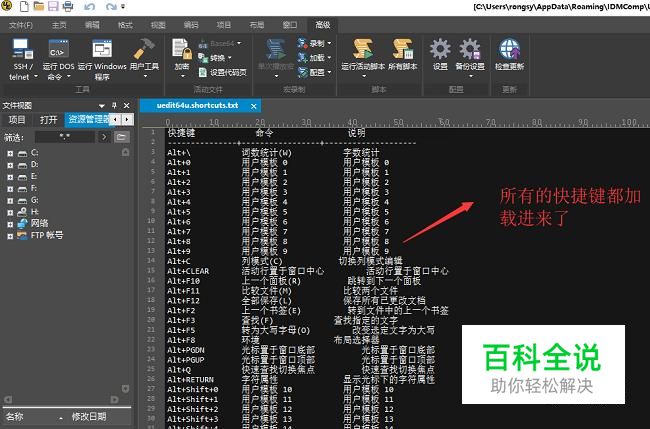This screenshot has height=429, width=650.
Task: Switch to the 编码 ribbon tab
Action: pos(191,25)
